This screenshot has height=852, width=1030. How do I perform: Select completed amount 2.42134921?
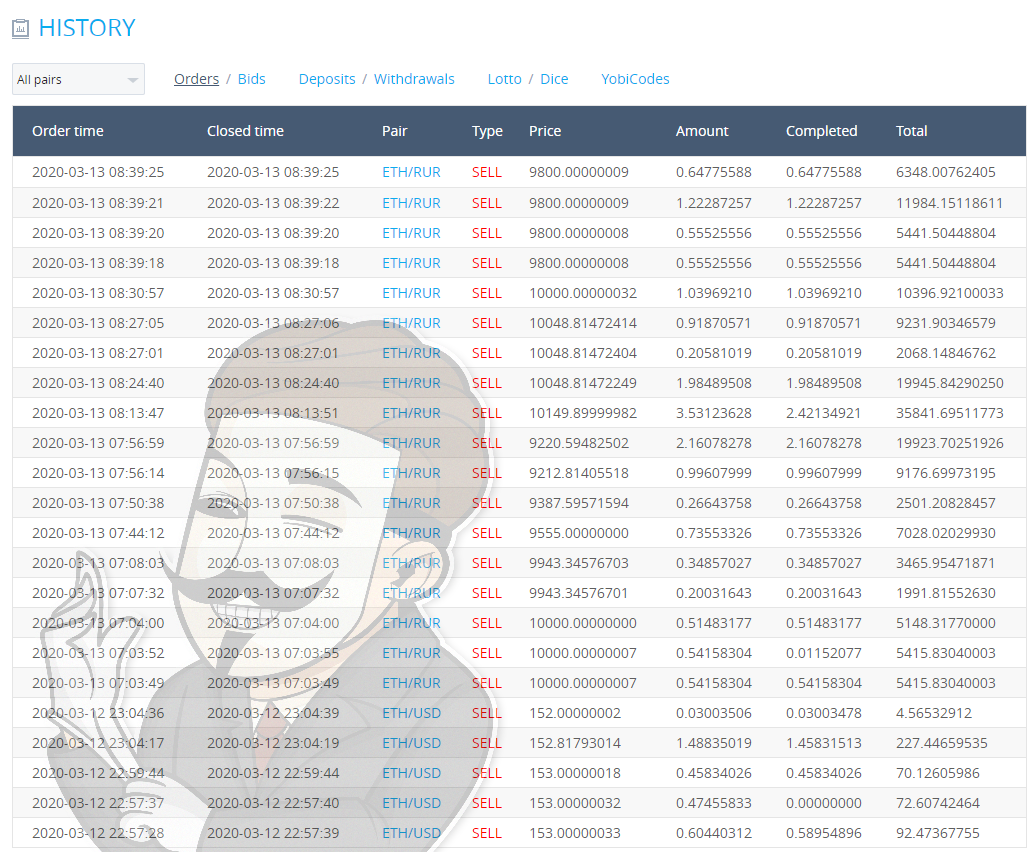click(x=824, y=413)
